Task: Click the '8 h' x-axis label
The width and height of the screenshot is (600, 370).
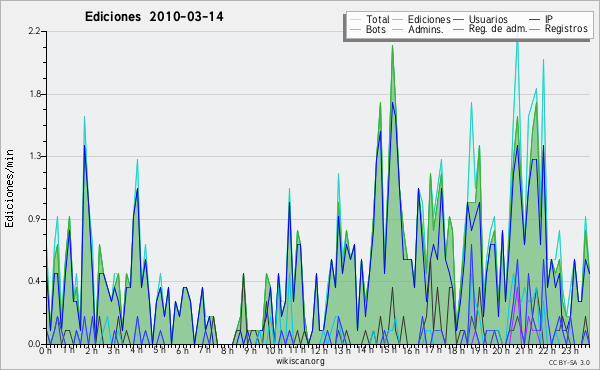Action: 227,351
